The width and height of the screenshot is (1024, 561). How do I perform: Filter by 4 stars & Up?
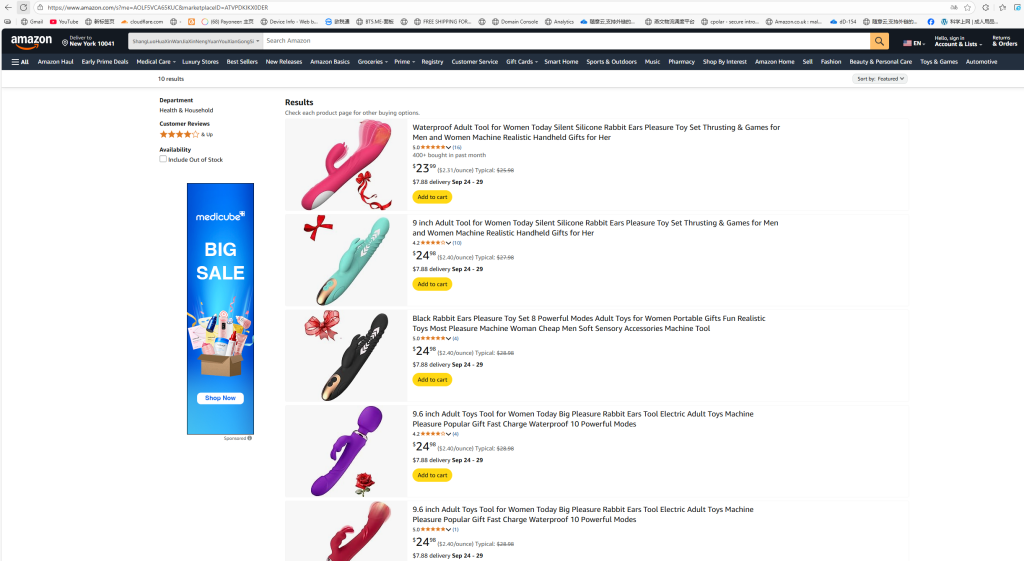coord(186,134)
